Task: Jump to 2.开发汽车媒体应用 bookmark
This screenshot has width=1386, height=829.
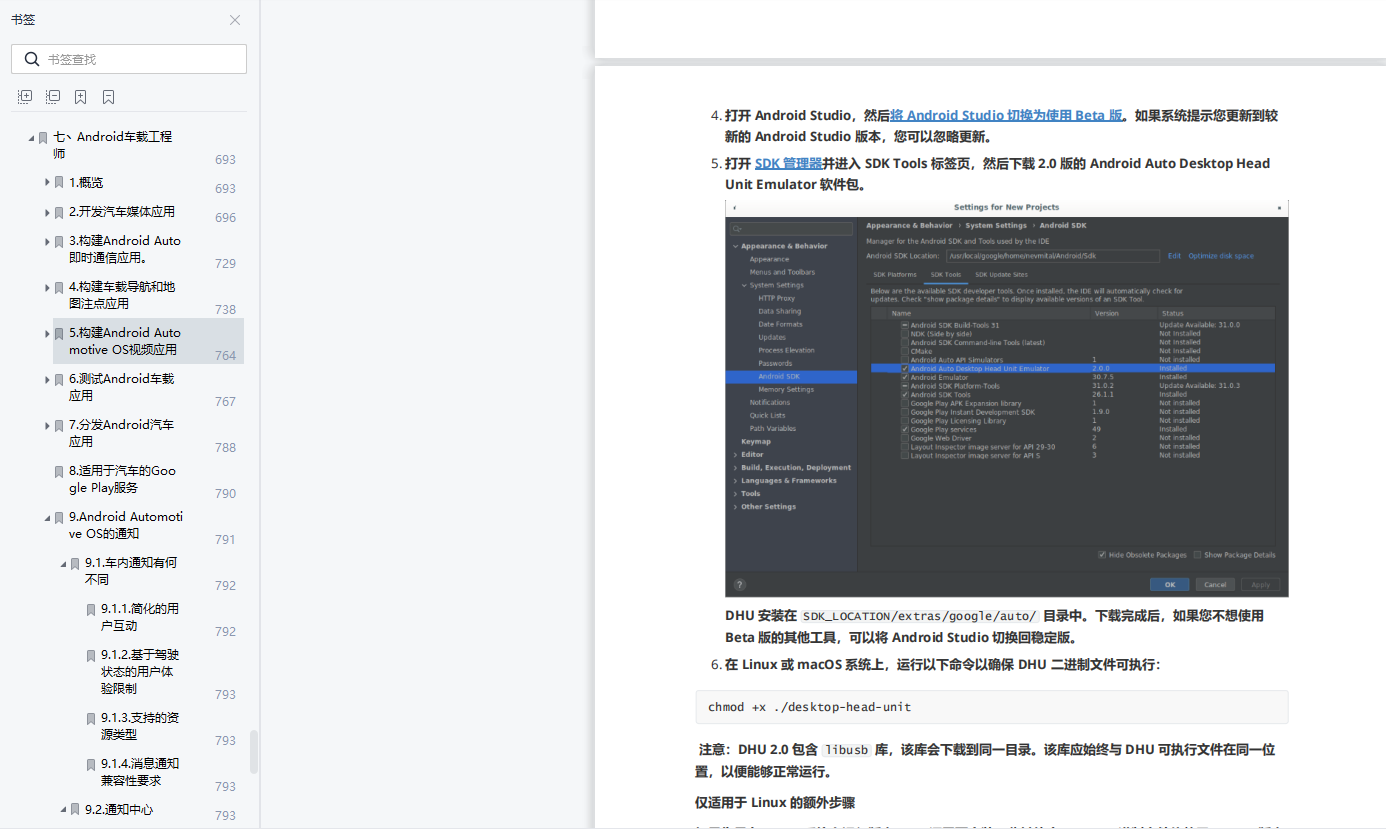Action: point(122,212)
